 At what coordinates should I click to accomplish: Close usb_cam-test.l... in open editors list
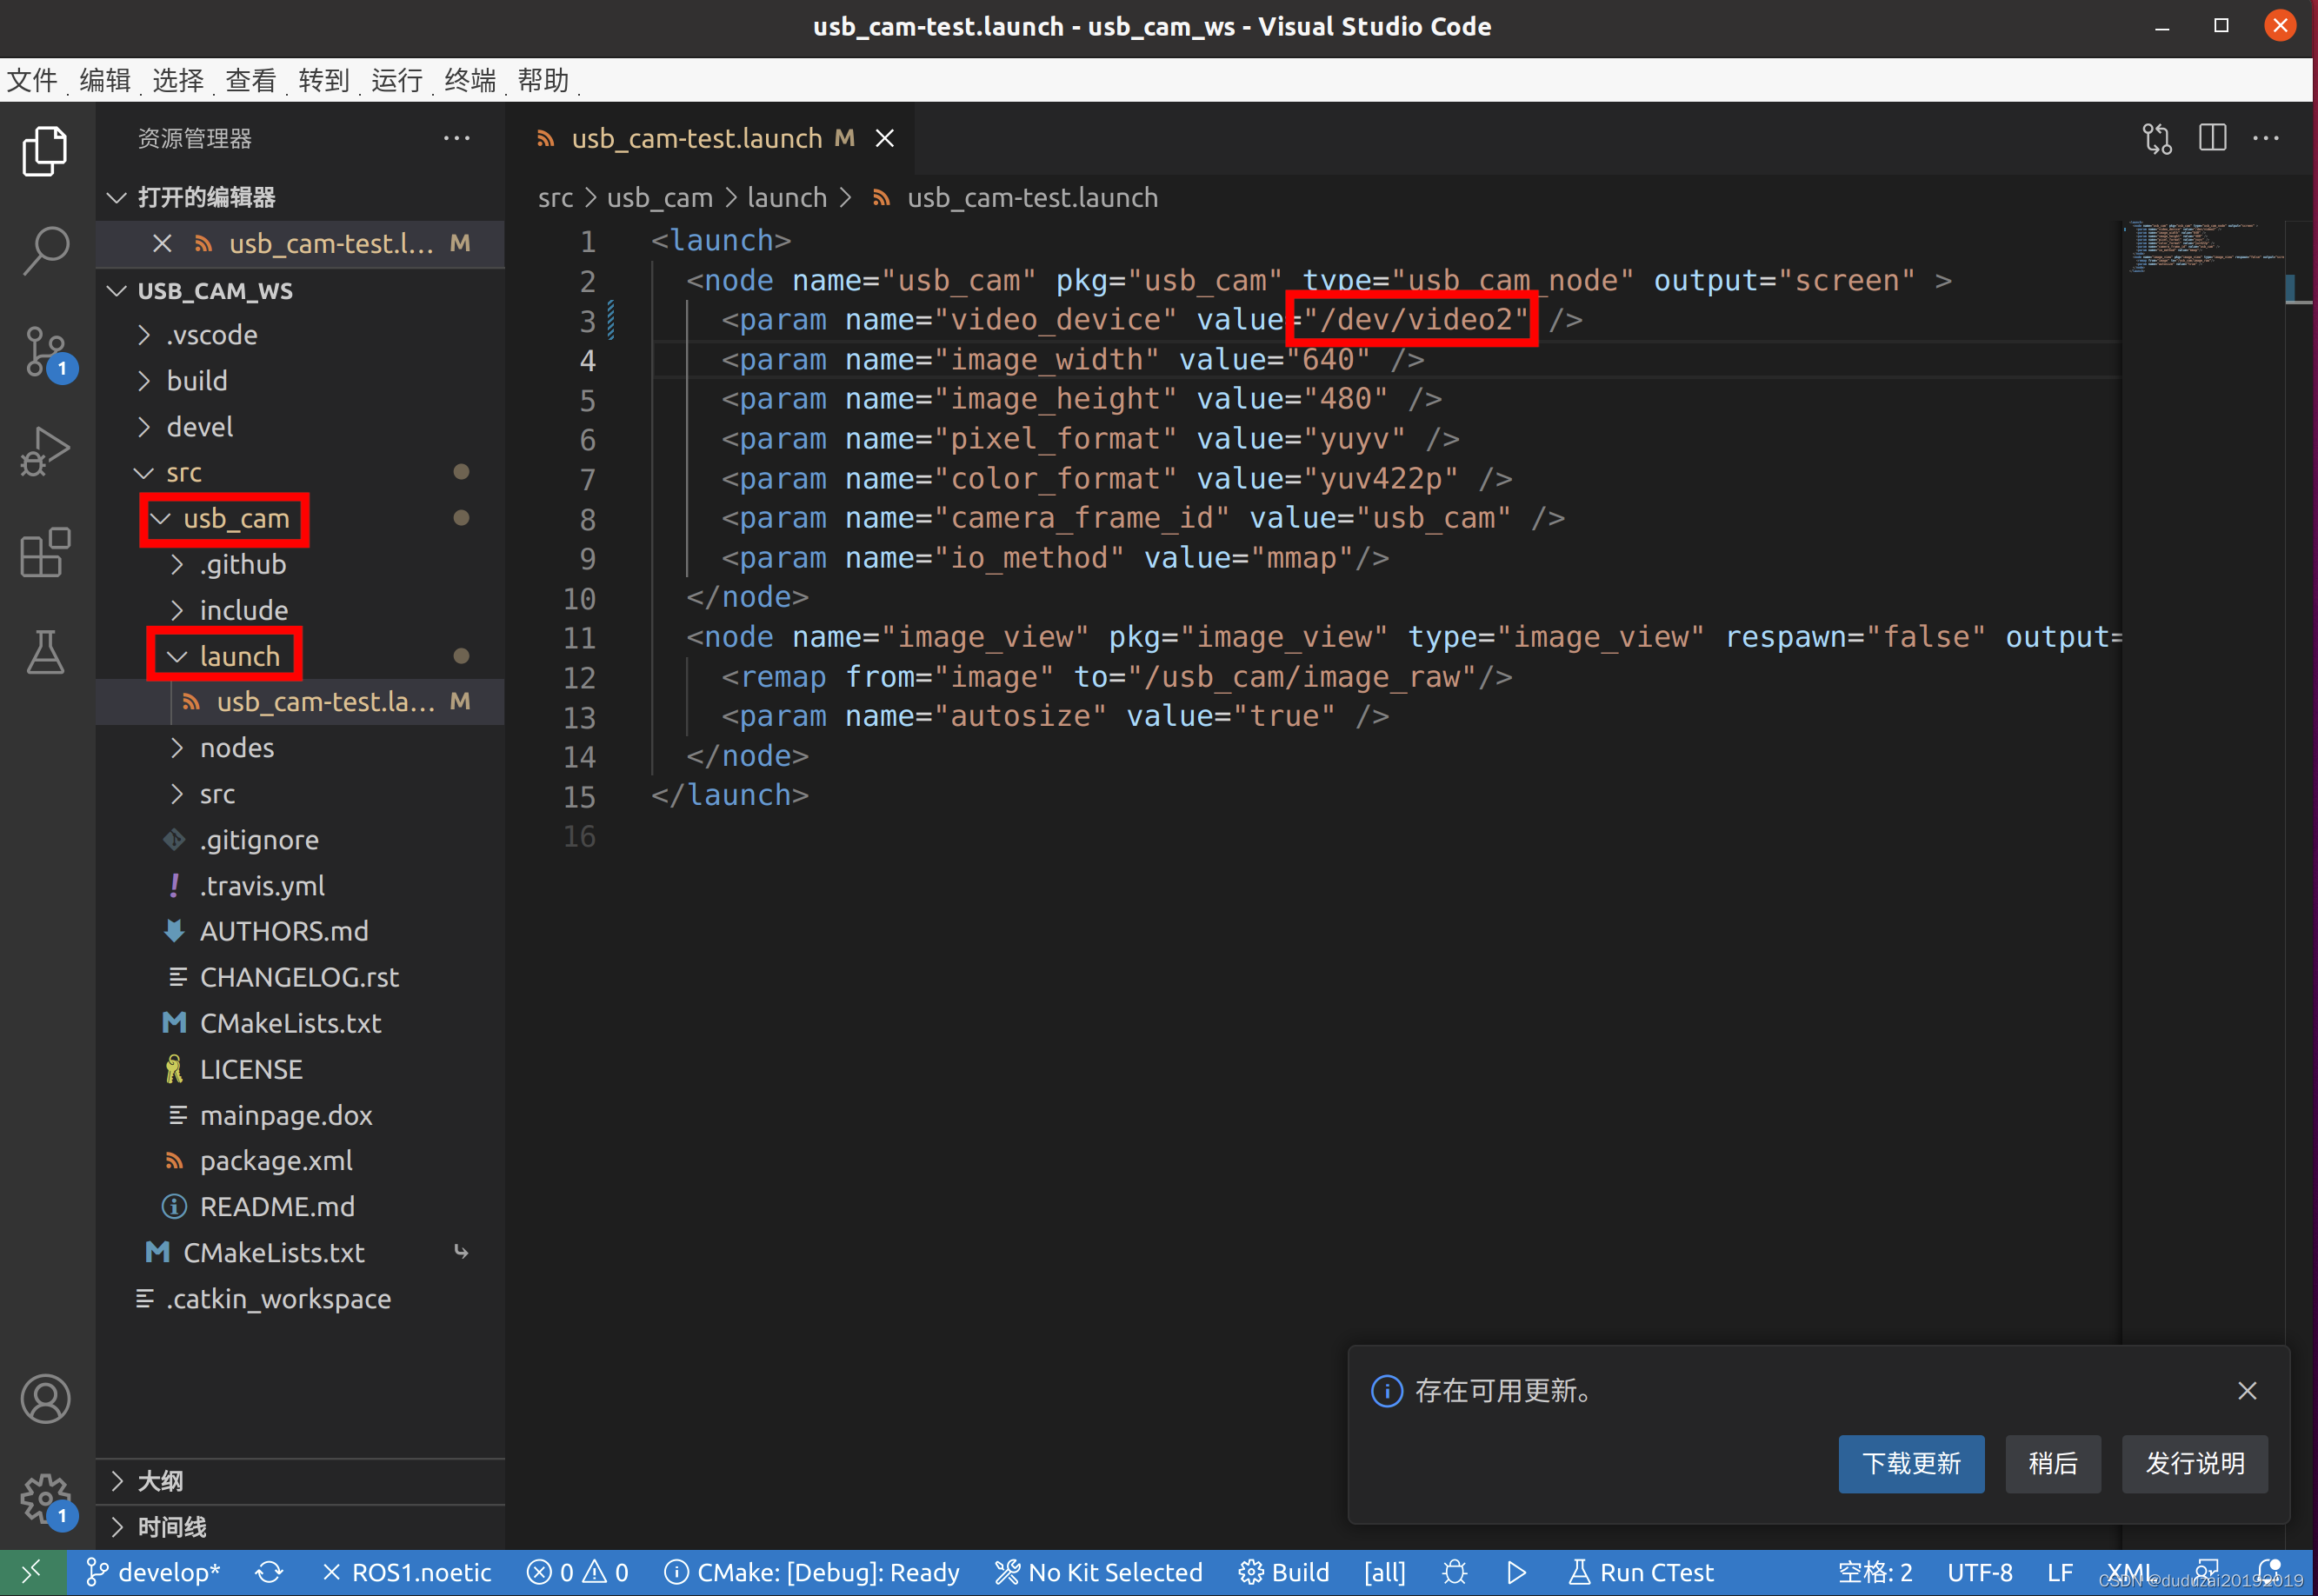(162, 244)
